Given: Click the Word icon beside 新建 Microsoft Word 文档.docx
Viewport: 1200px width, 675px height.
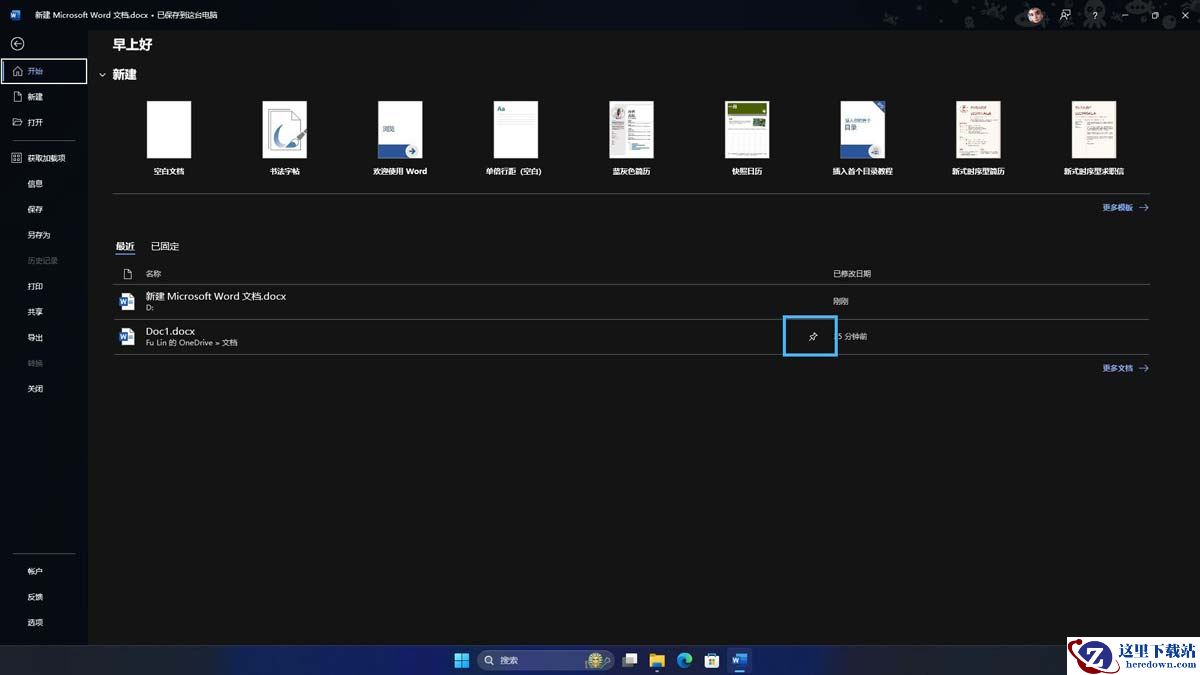Looking at the screenshot, I should [x=127, y=301].
